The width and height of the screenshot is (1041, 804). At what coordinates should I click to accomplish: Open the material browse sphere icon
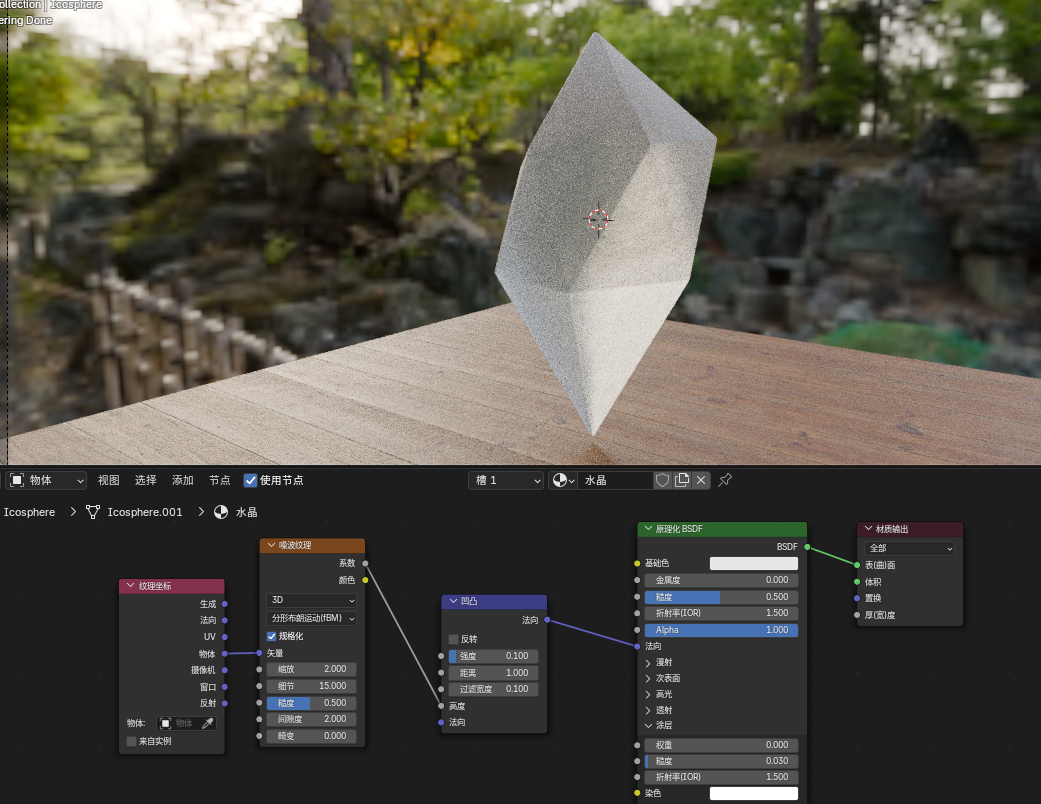pos(563,480)
